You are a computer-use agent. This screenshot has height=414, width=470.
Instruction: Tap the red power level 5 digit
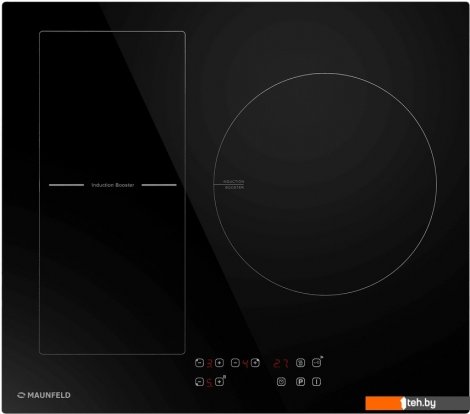[x=209, y=382]
